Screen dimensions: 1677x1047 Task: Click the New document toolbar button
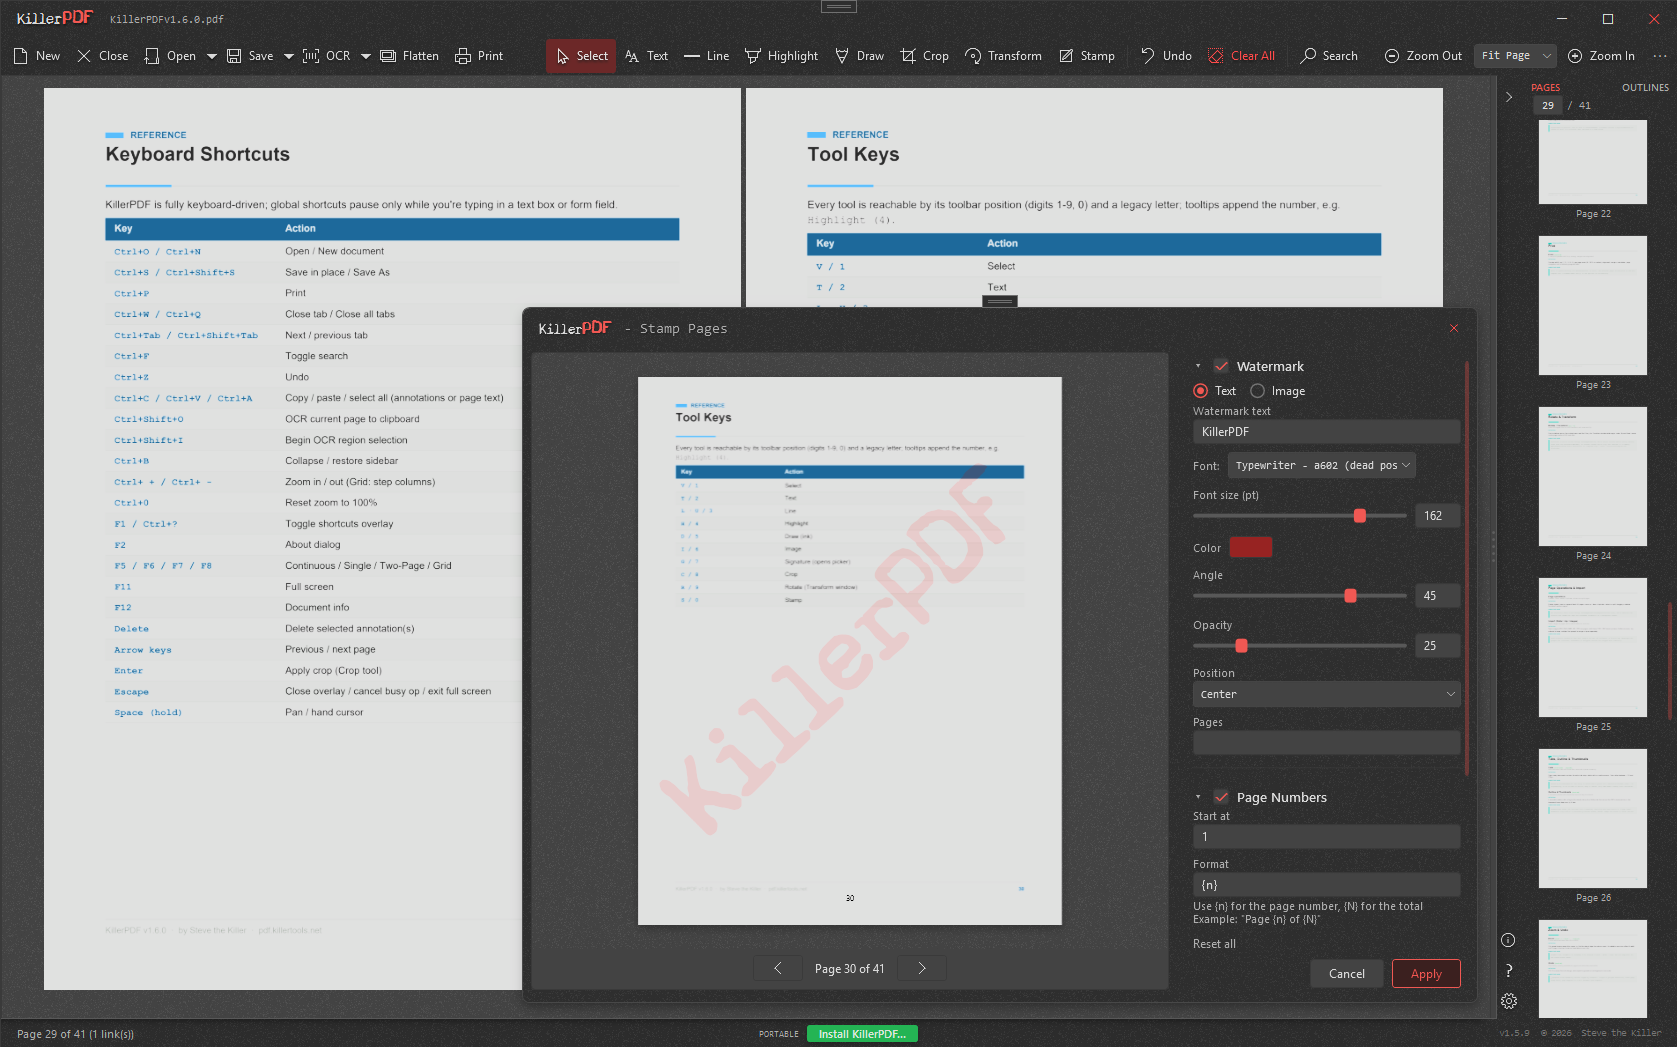[x=37, y=56]
